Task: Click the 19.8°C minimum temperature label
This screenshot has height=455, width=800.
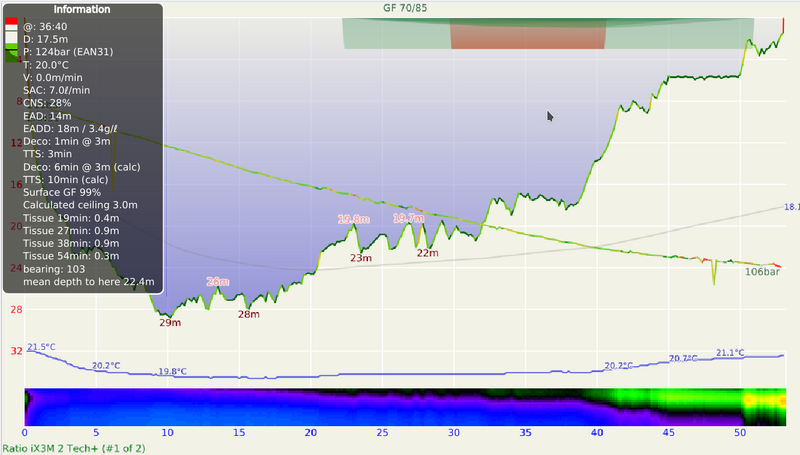Action: point(173,372)
